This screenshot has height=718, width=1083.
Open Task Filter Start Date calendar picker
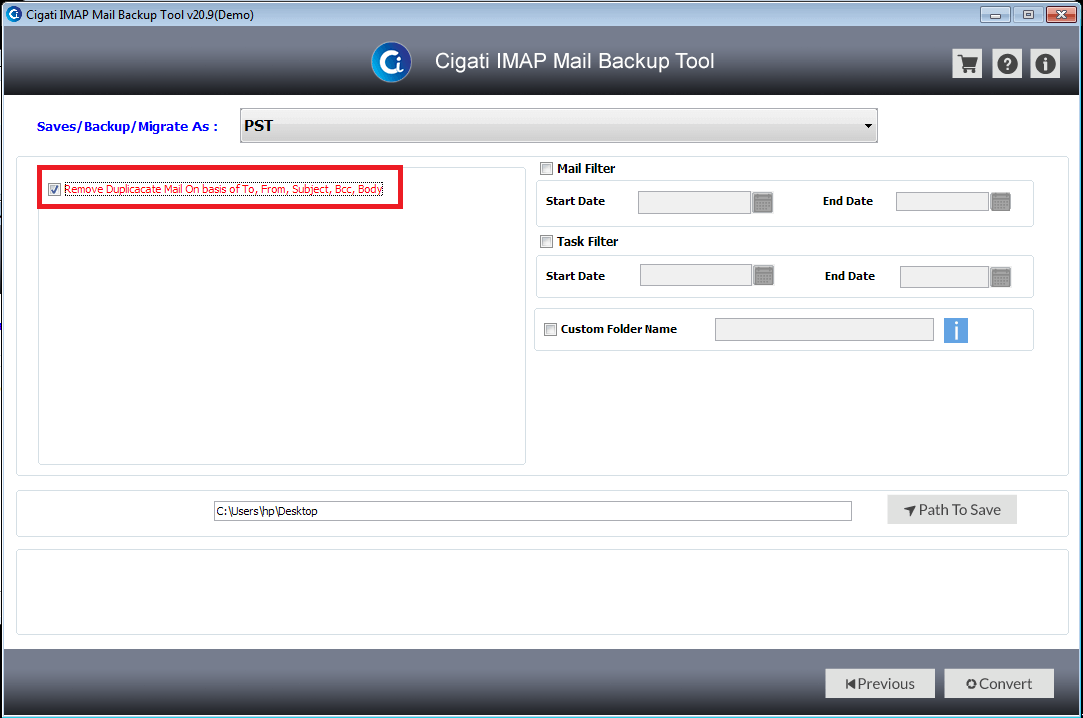[764, 275]
